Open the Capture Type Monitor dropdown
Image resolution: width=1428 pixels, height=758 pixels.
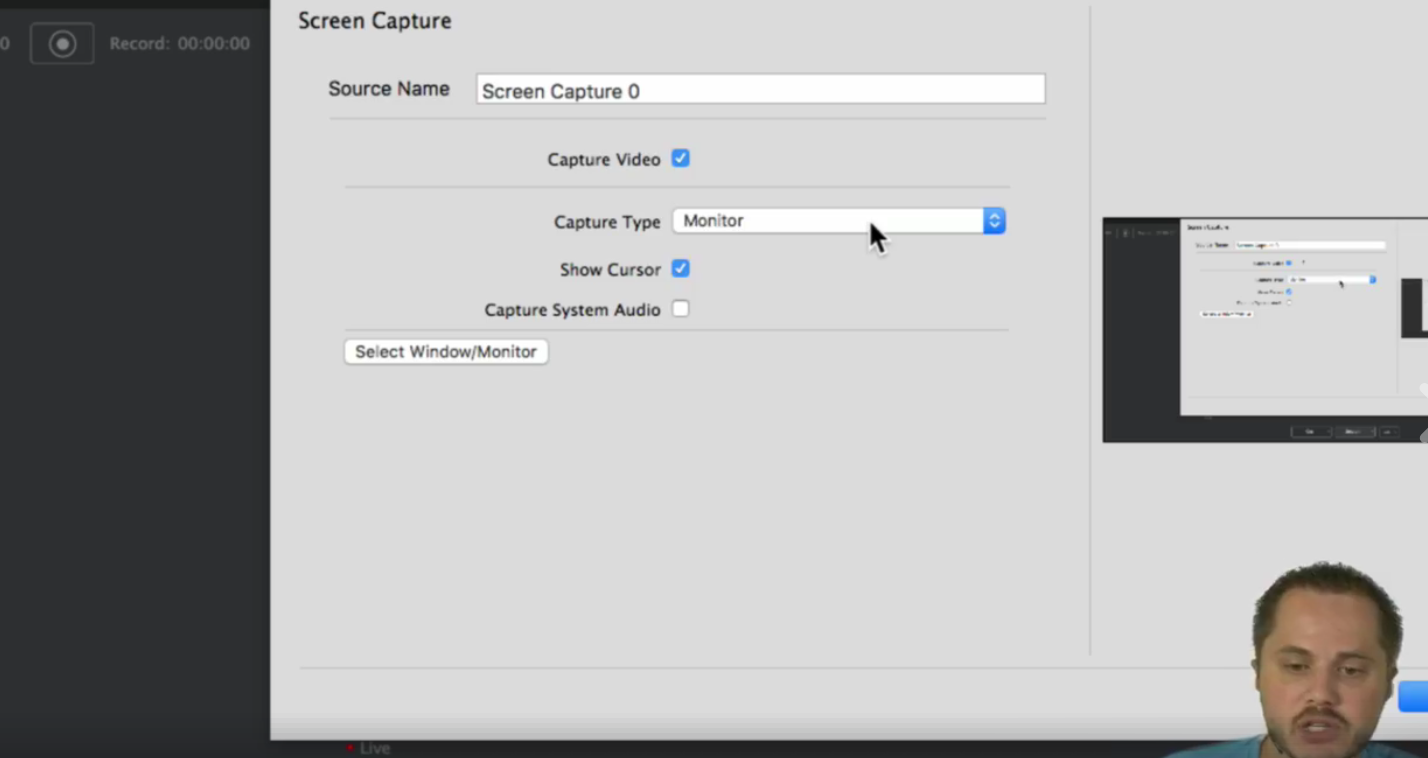[828, 221]
